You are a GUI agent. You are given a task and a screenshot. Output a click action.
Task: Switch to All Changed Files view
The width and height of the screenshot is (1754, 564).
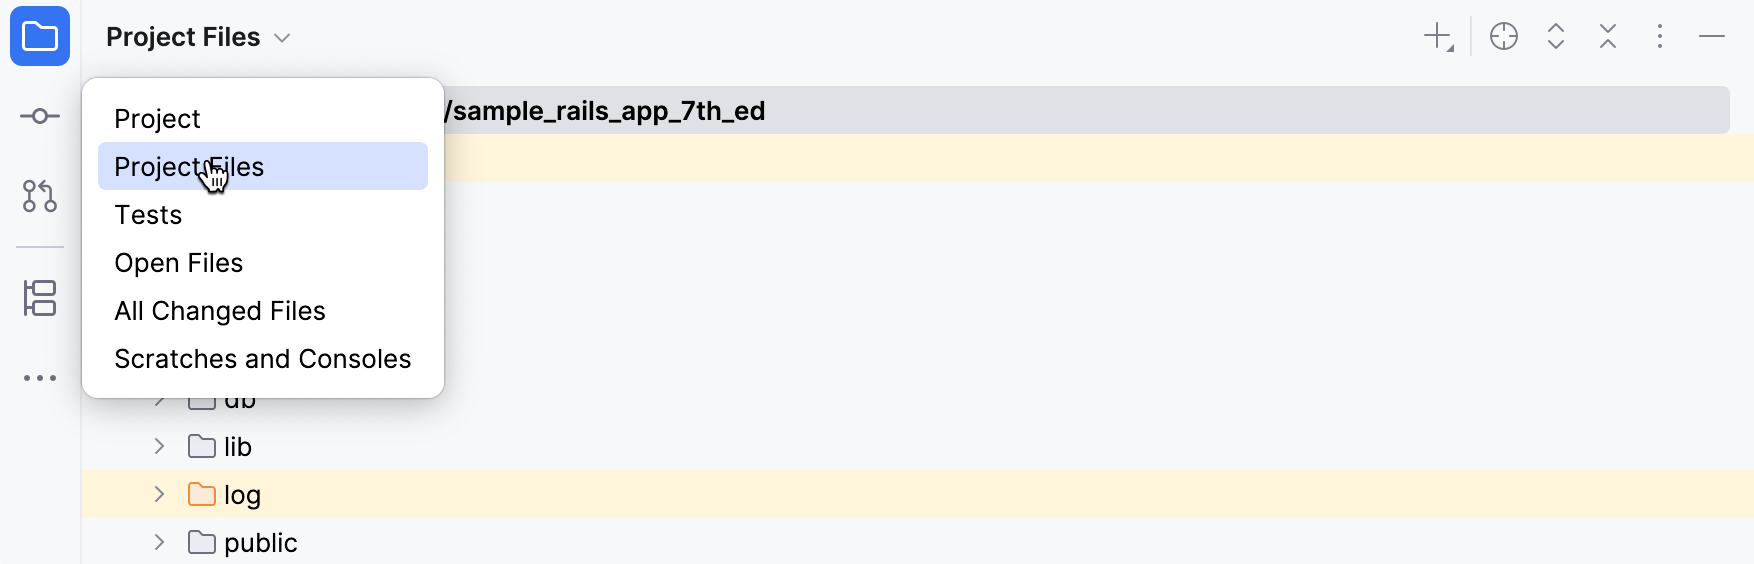tap(220, 311)
